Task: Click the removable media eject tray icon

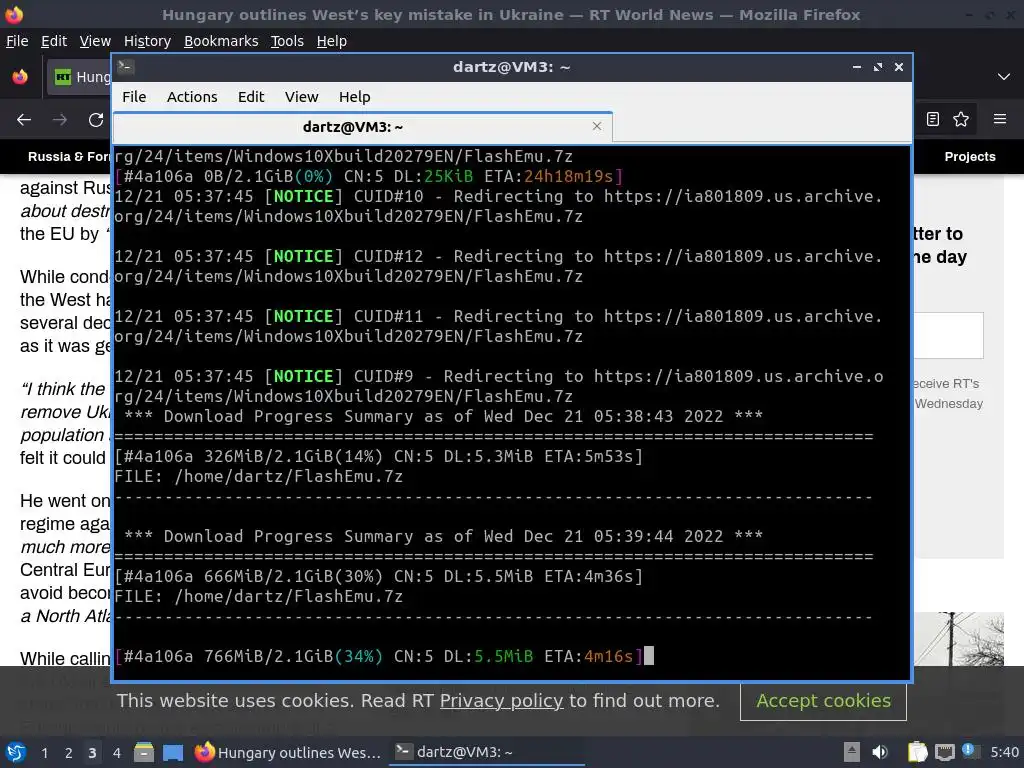Action: click(x=852, y=752)
